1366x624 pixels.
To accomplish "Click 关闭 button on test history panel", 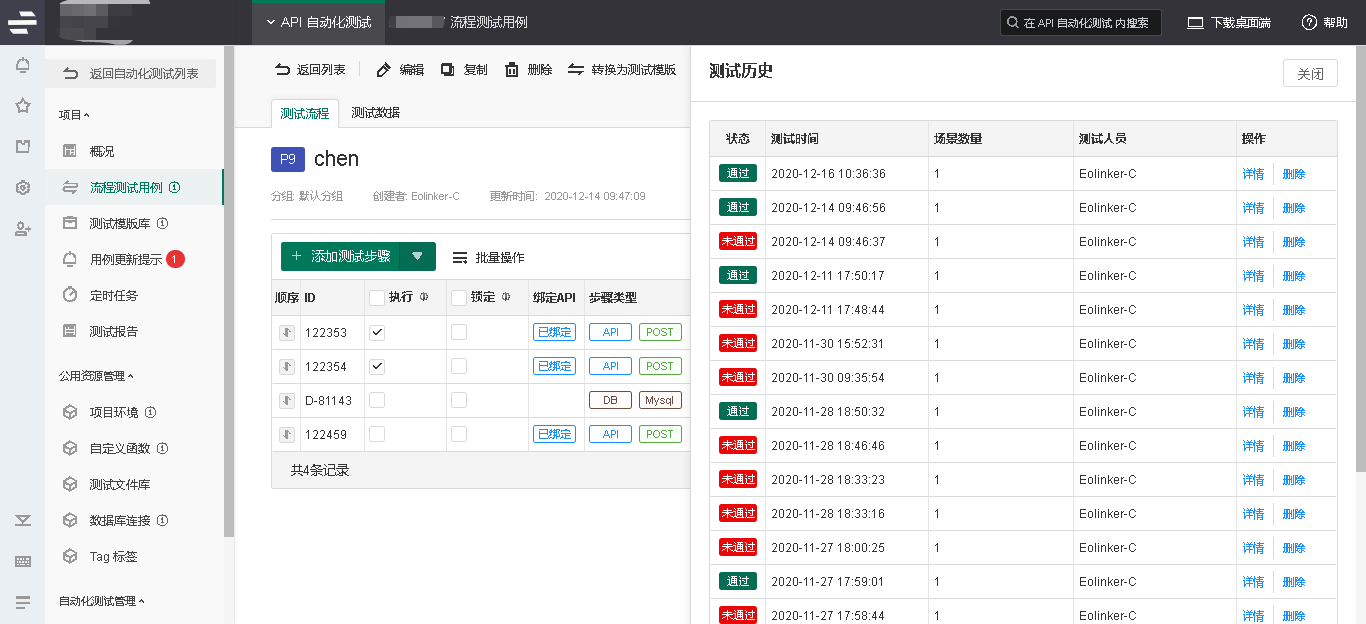I will pos(1309,74).
